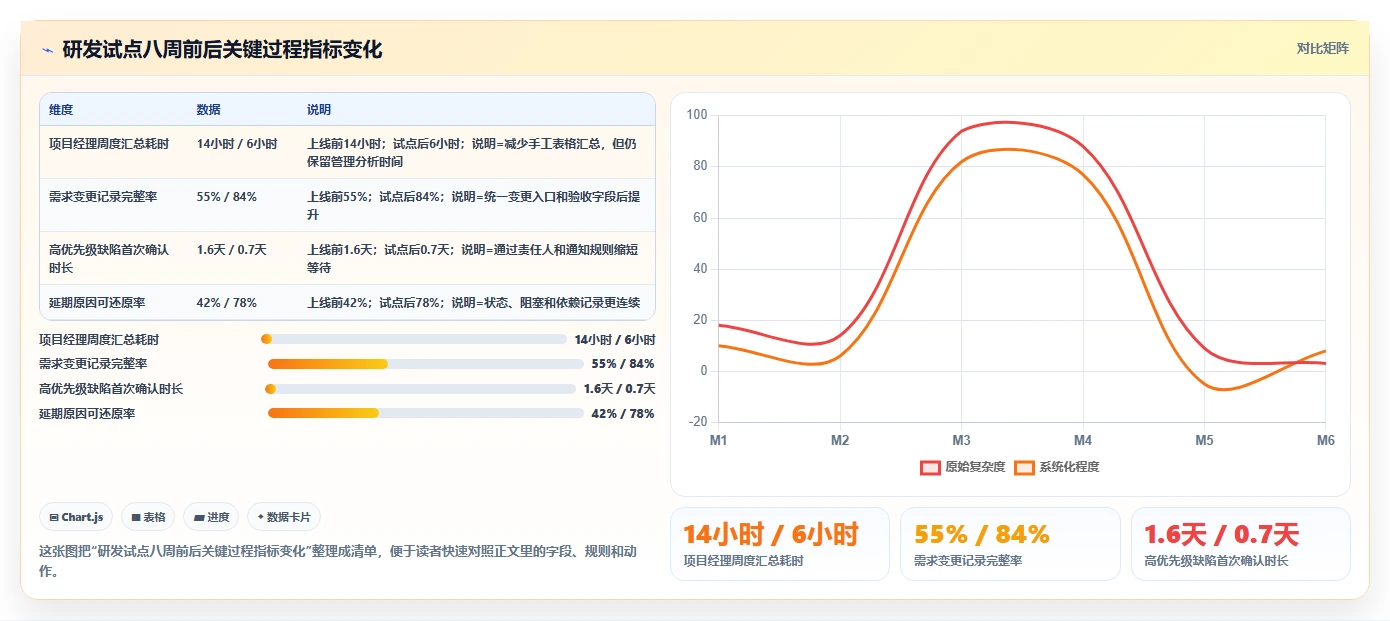Click table data cell 55% / 84%
1390x621 pixels.
point(227,197)
